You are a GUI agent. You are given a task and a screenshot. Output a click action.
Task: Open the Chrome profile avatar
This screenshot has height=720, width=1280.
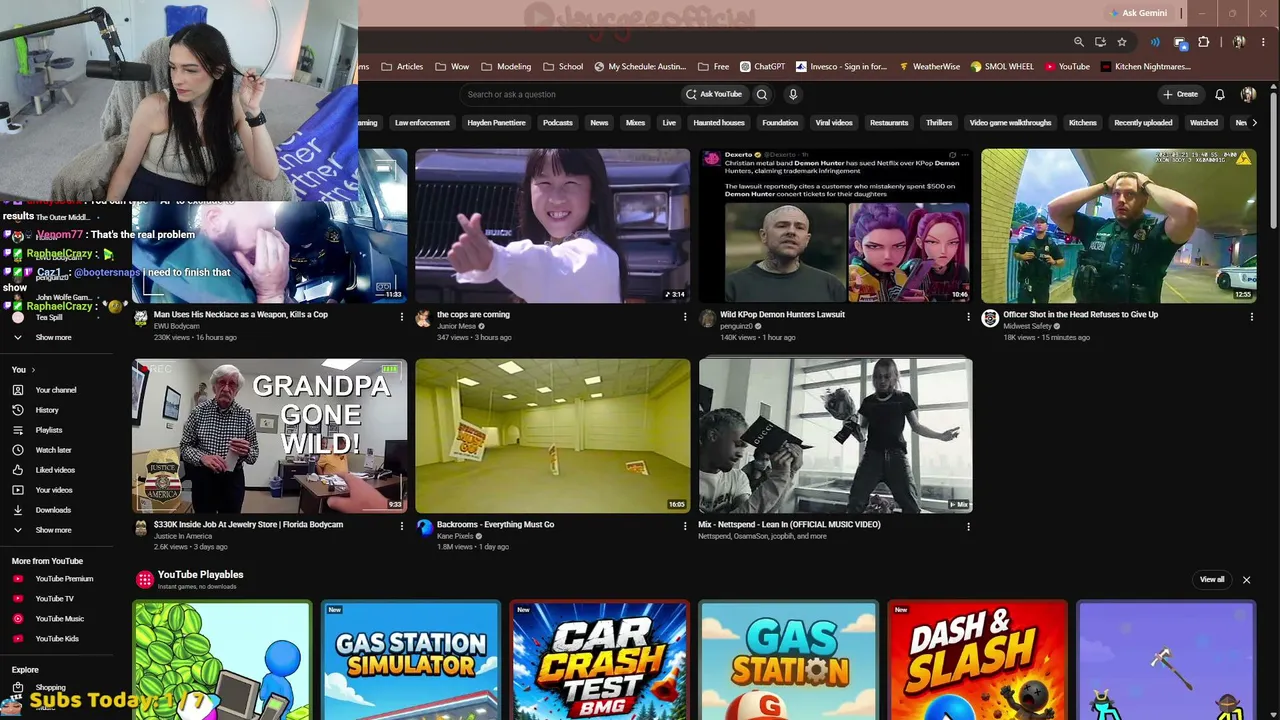coord(1240,42)
